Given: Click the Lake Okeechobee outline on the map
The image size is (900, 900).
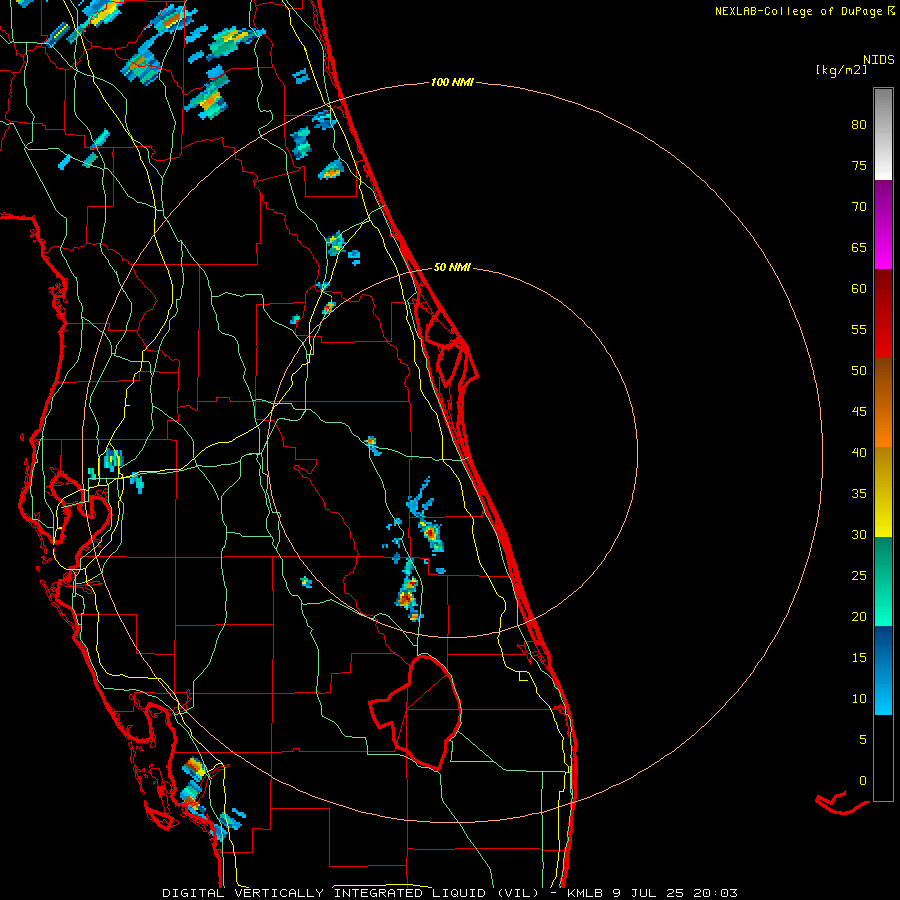Looking at the screenshot, I should point(417,712).
